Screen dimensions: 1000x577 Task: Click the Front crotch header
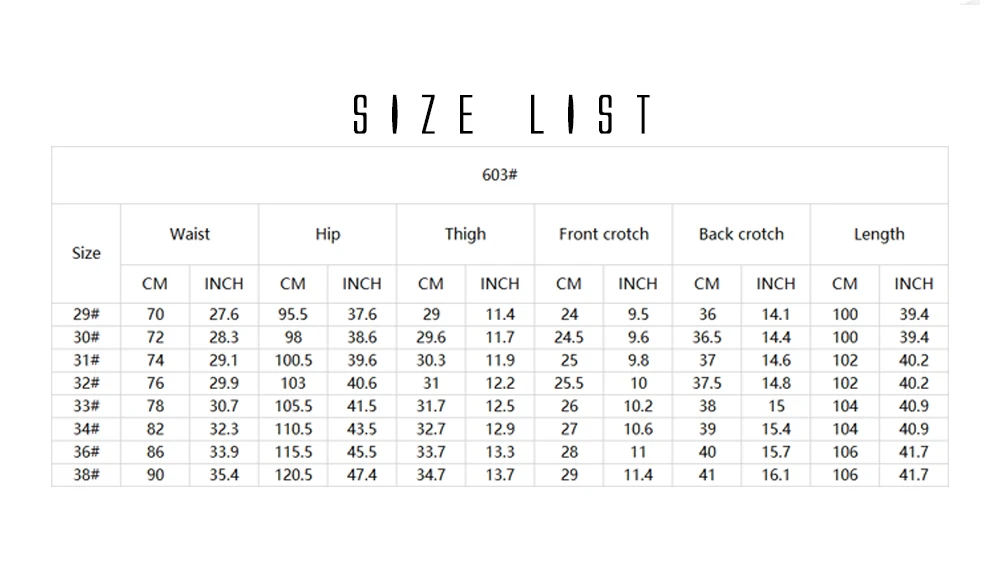[x=603, y=234]
